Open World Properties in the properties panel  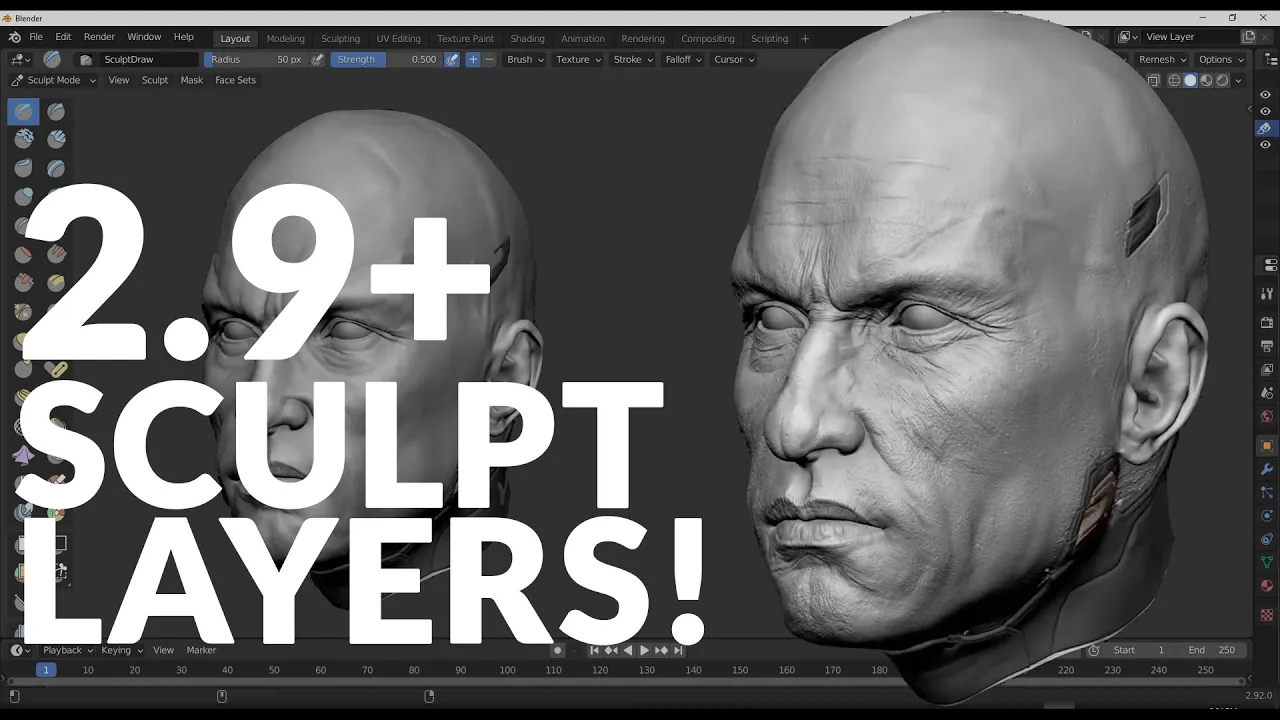(x=1266, y=412)
